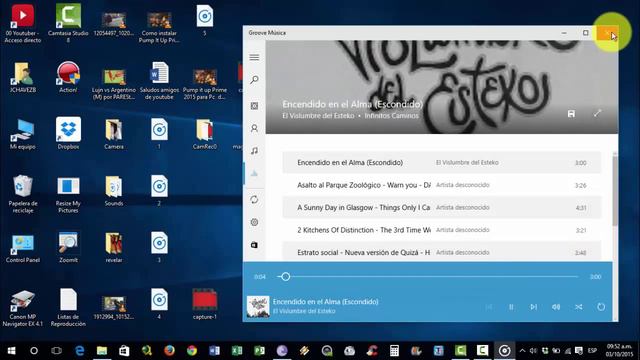Open the taskbar clock and date

tap(619, 351)
